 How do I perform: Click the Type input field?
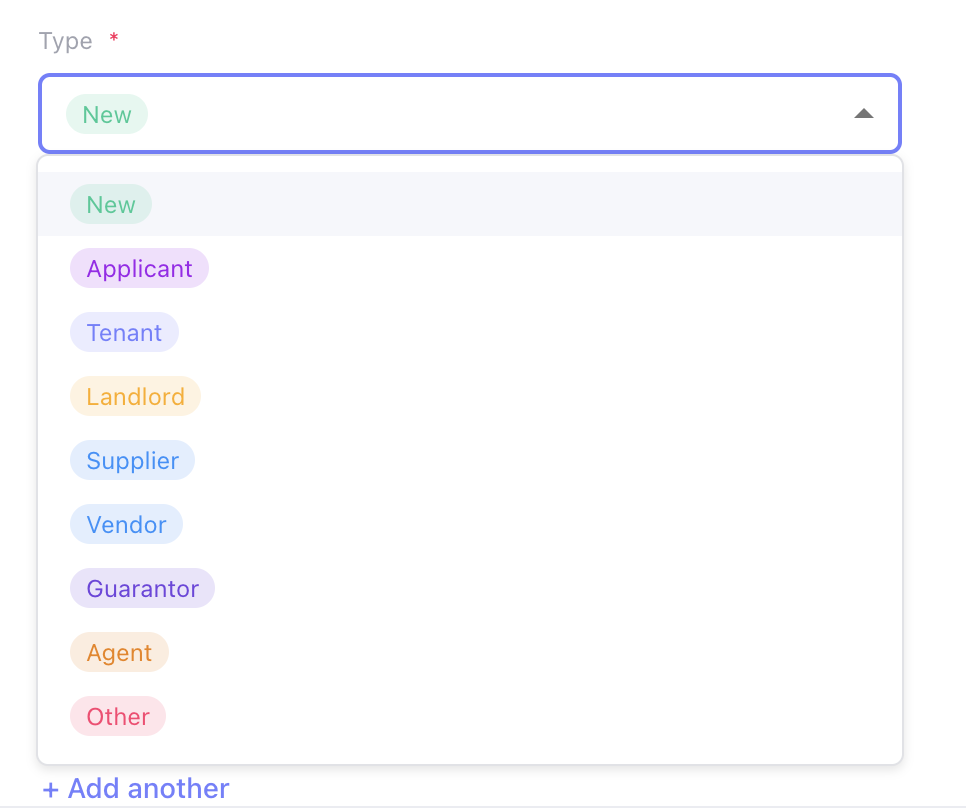[x=470, y=114]
